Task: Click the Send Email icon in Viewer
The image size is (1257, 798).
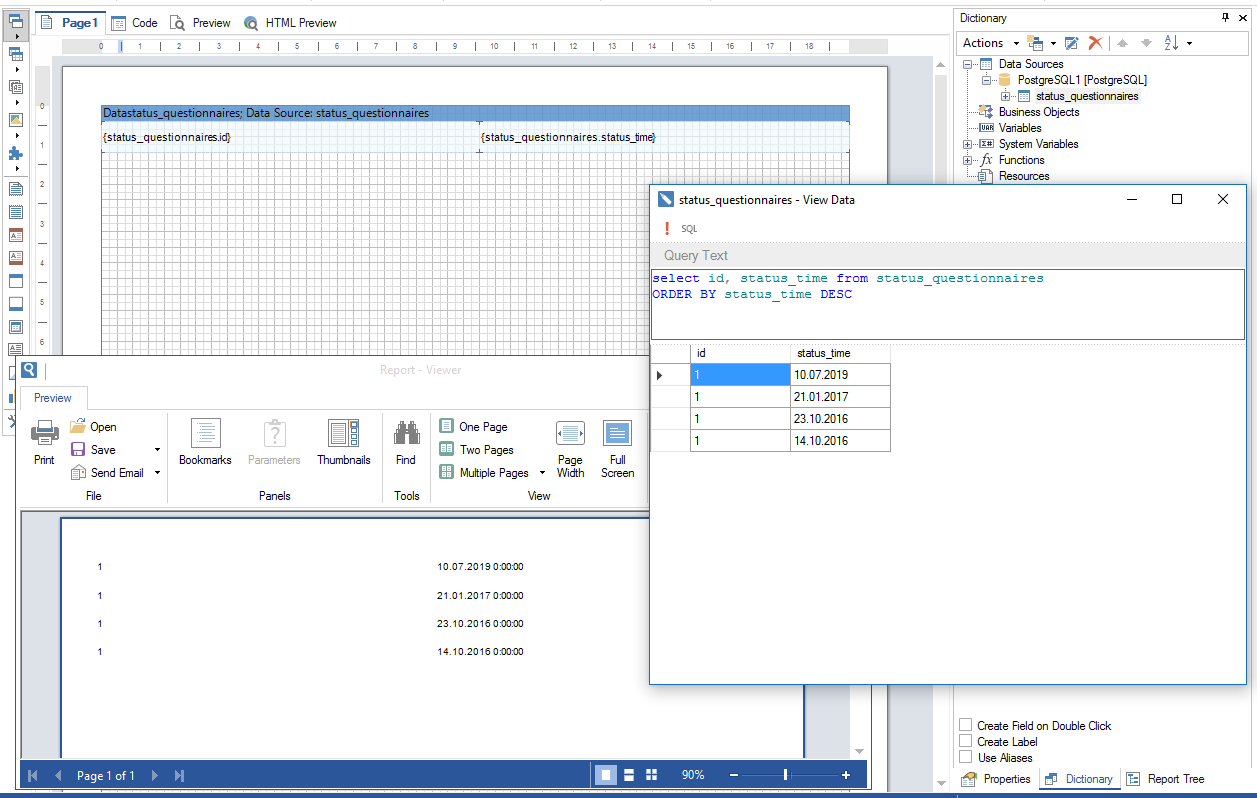Action: [x=78, y=472]
